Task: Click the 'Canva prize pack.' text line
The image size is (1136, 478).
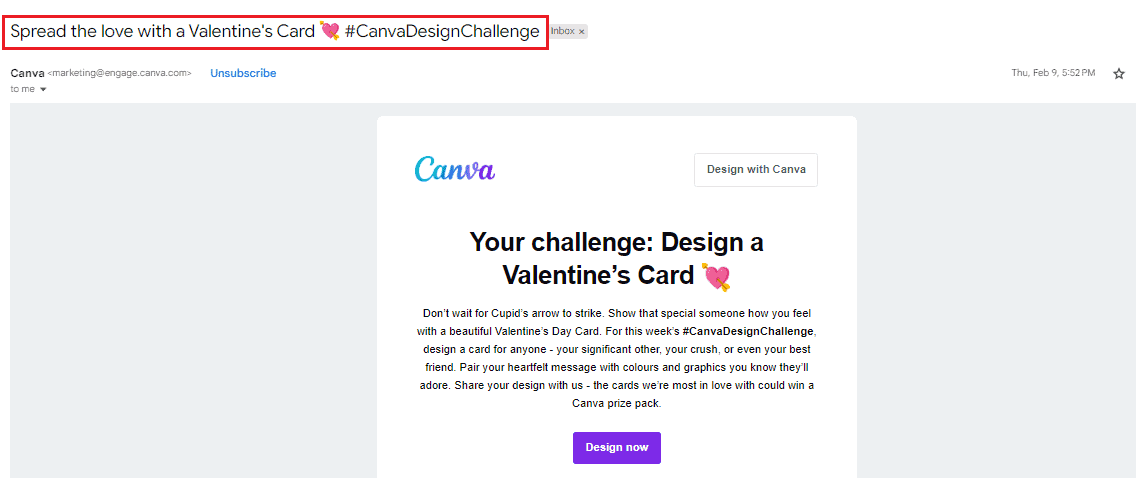Action: 617,403
